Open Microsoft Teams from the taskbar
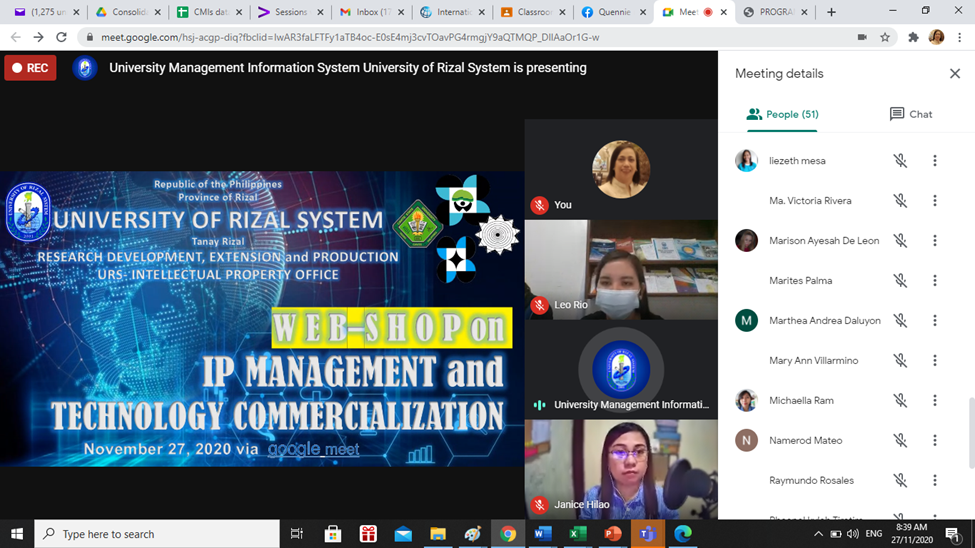Screen dimensions: 975x548 point(647,534)
